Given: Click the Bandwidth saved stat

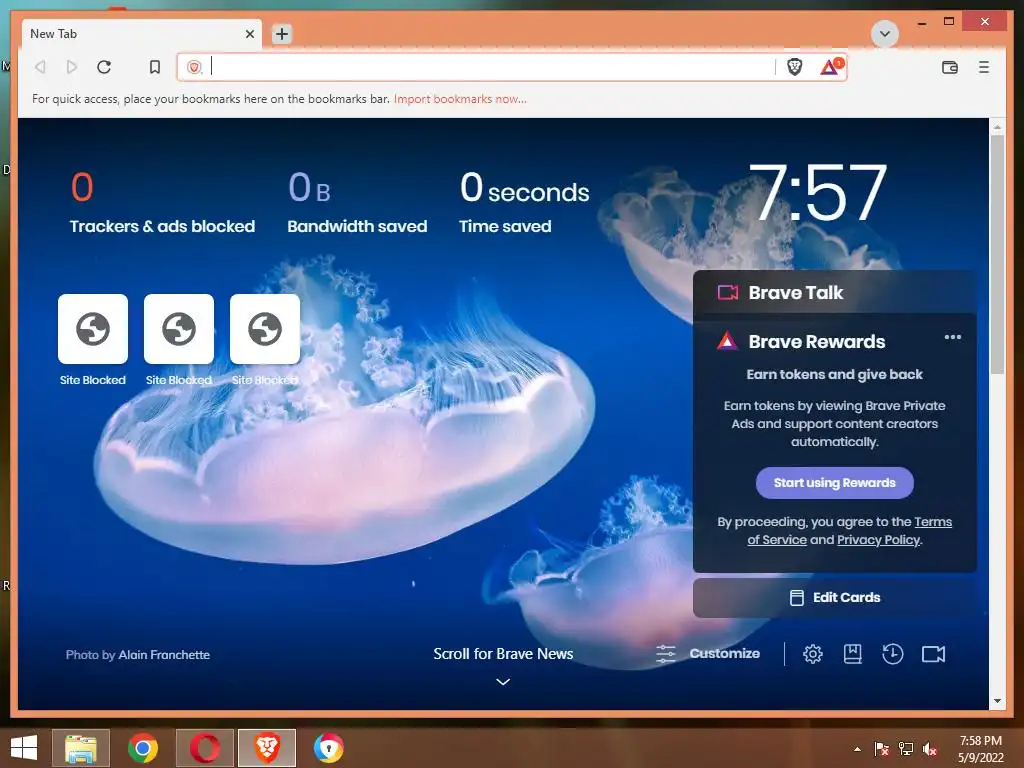Looking at the screenshot, I should coord(357,202).
